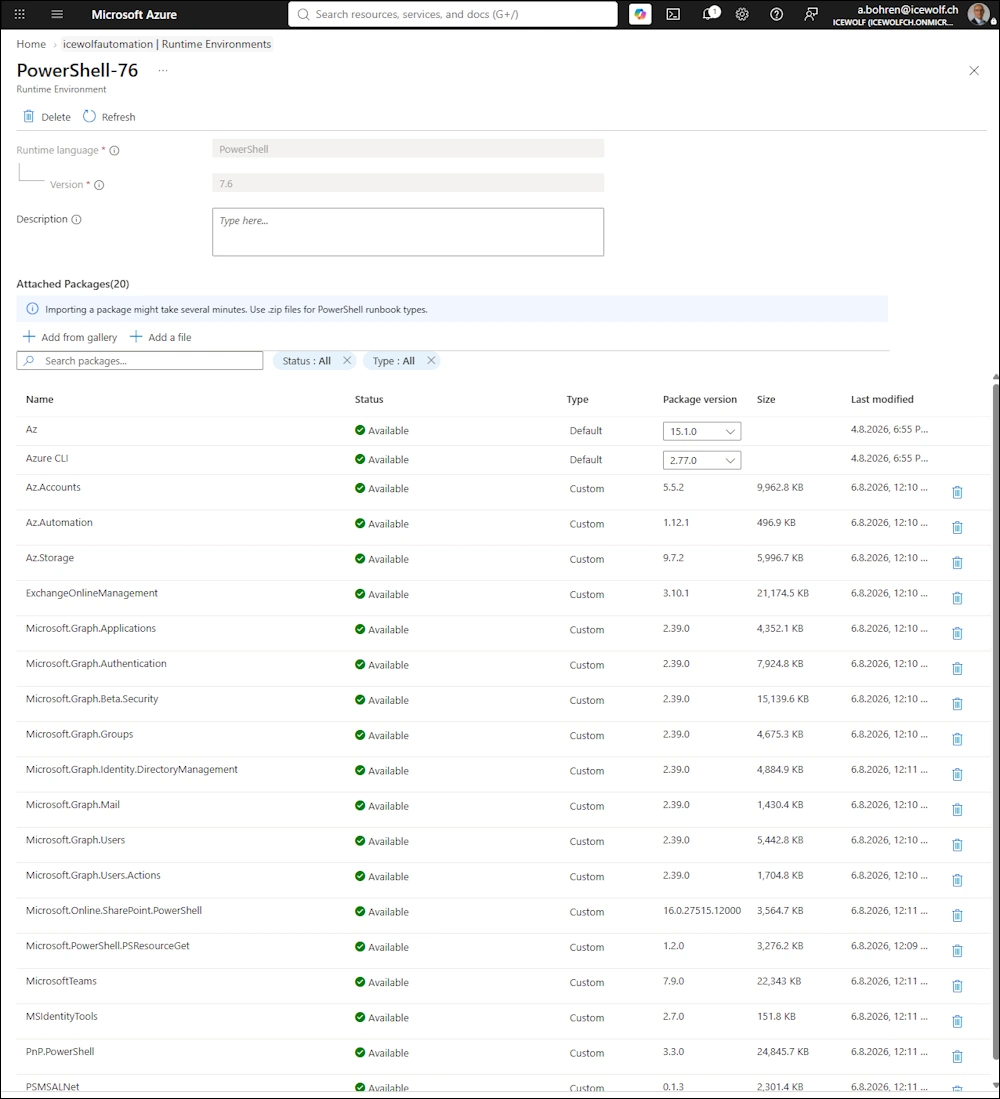Click the Description info icon

(76, 219)
